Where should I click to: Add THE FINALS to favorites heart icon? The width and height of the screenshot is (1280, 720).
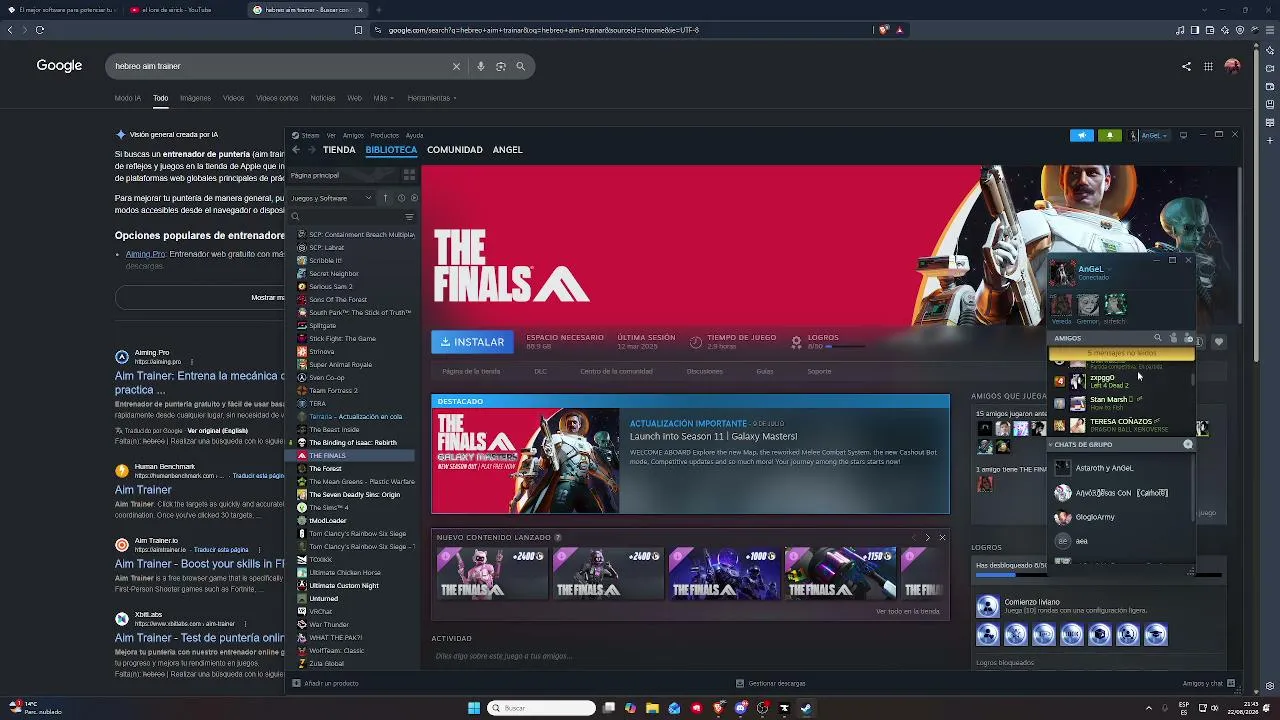[x=1218, y=342]
